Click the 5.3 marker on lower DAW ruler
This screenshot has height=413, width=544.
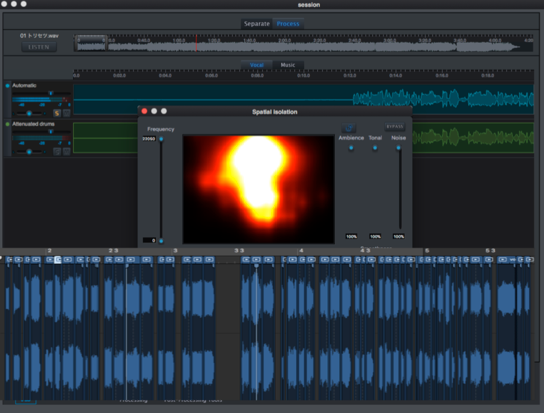[x=490, y=250]
